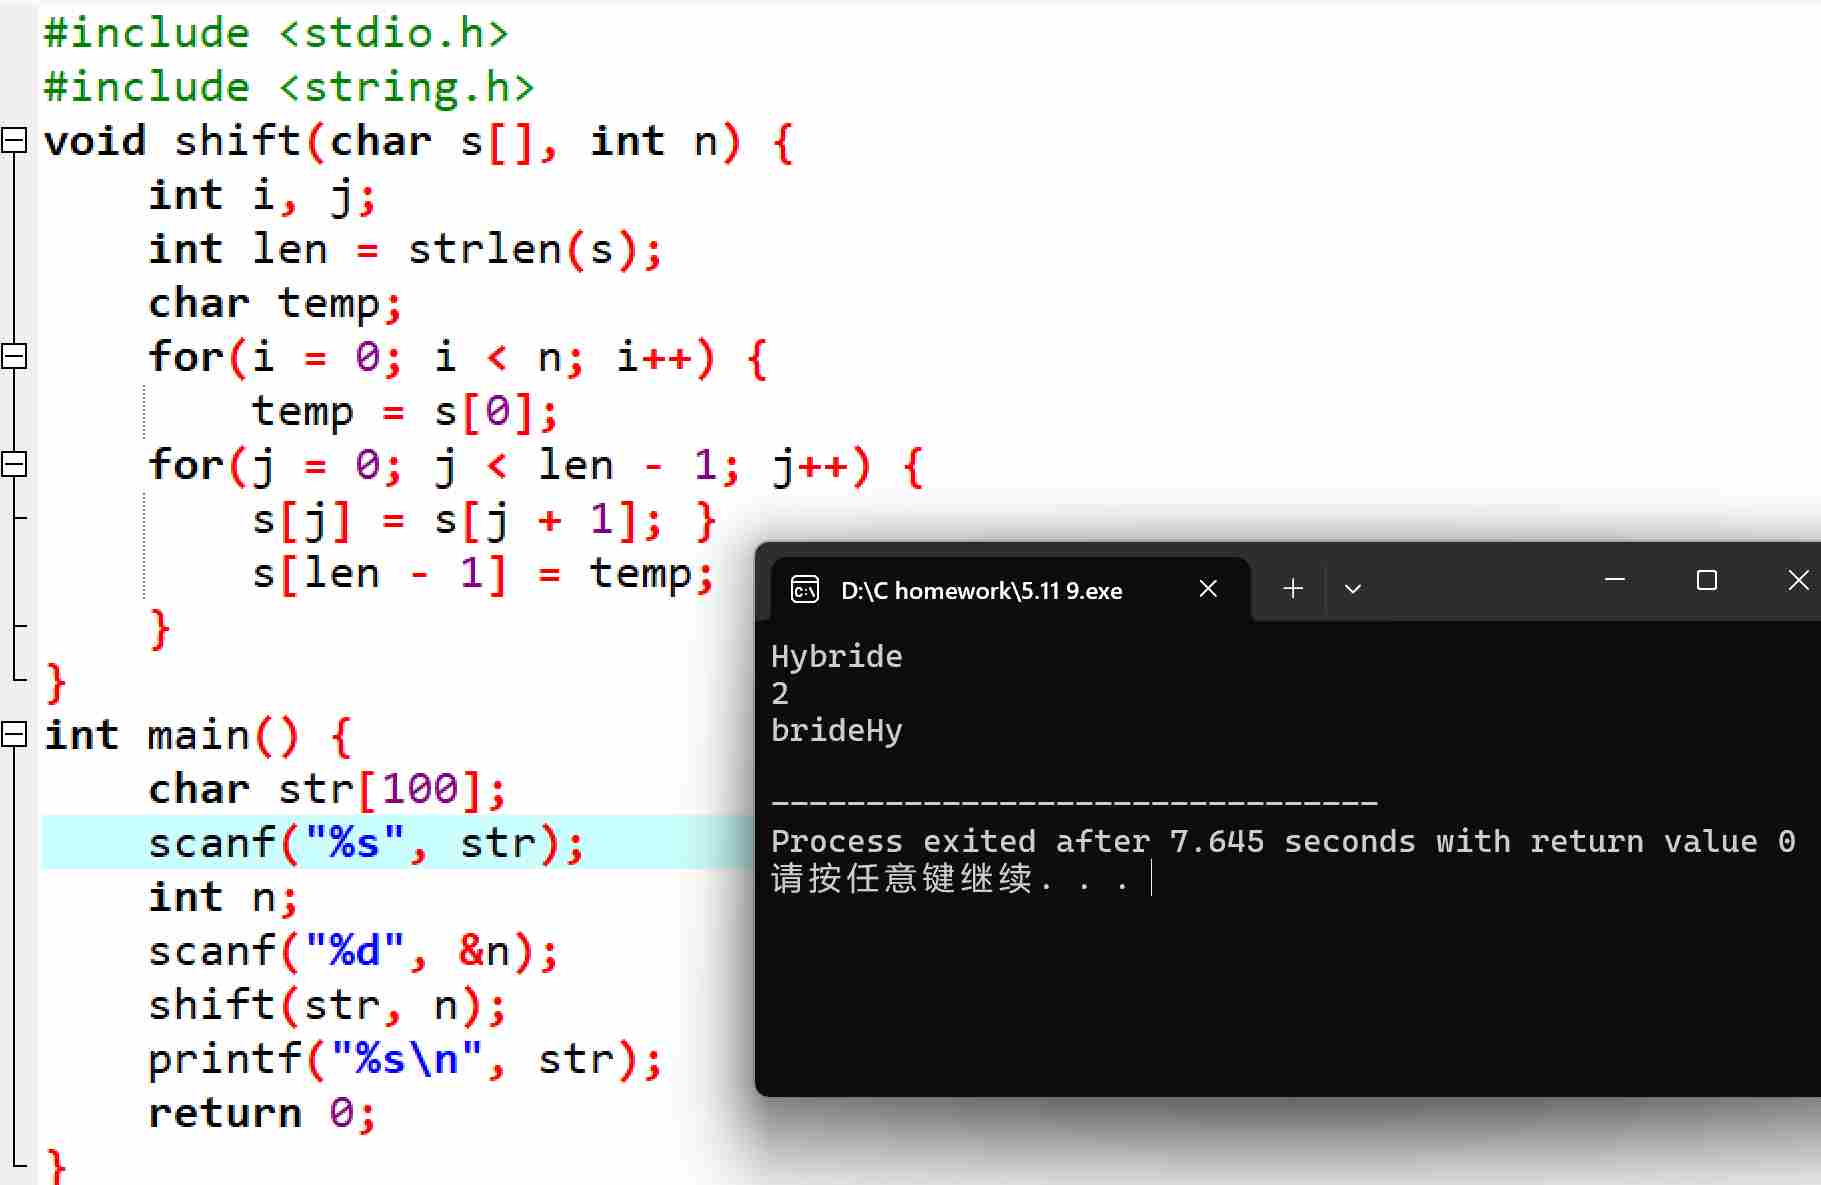
Task: Click the 'int n;' line in main
Action: tap(224, 897)
